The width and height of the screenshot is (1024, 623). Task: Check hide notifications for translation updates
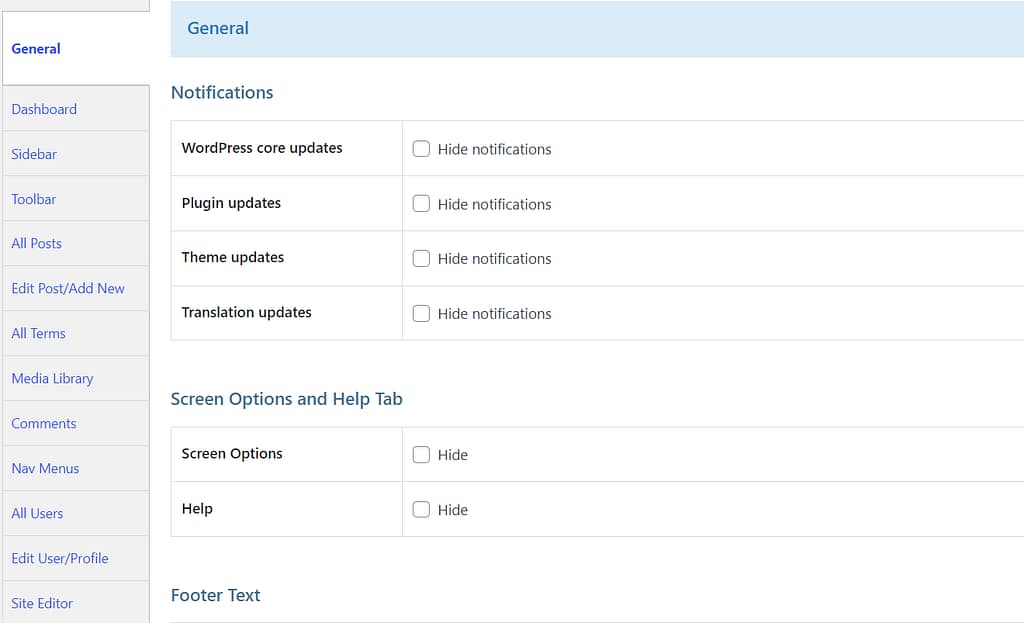421,313
